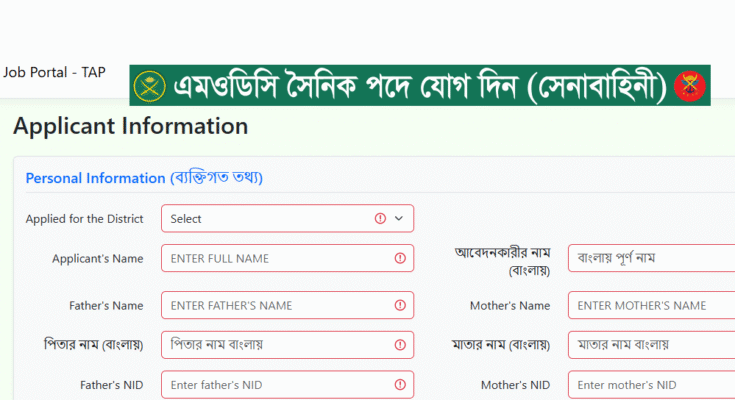Open the Job Portal - TAP link
Viewport: 735px width, 400px height.
click(x=54, y=72)
